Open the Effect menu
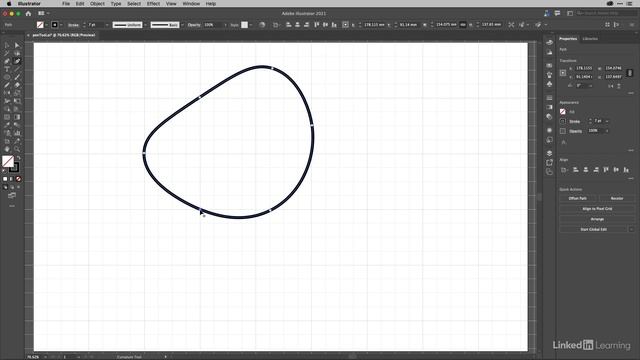This screenshot has width=640, height=360. (x=153, y=4)
